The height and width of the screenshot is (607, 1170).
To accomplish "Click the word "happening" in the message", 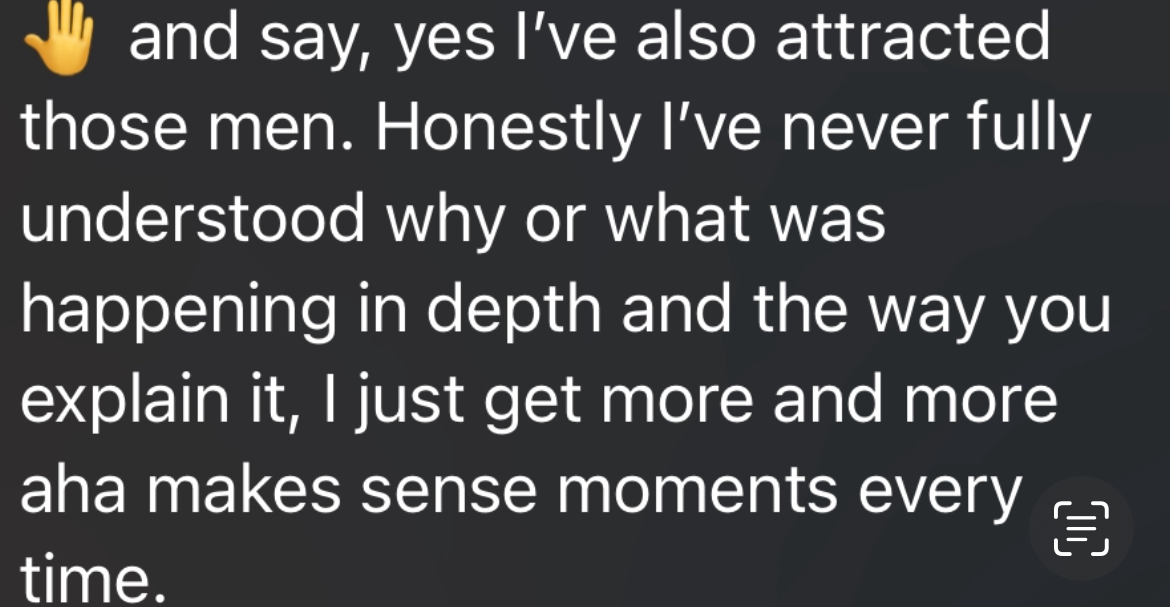I will click(178, 312).
